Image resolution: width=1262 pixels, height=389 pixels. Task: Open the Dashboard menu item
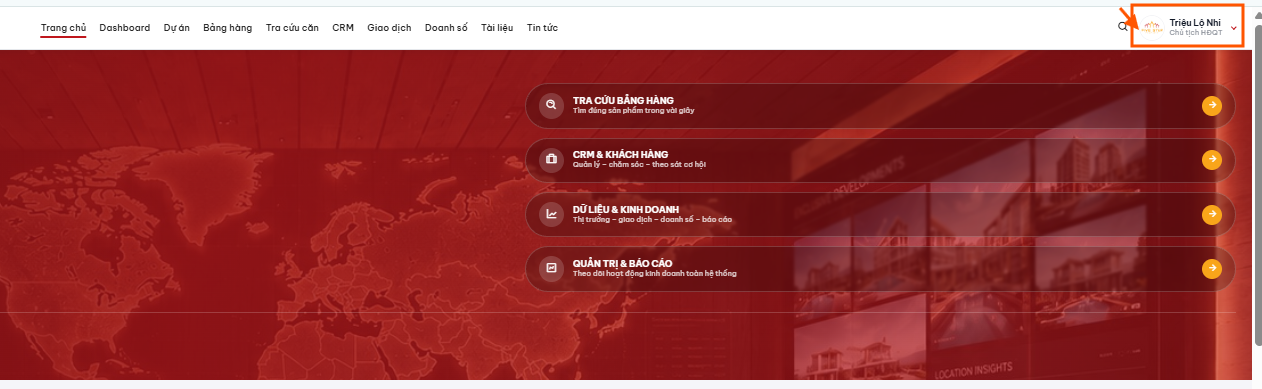125,27
